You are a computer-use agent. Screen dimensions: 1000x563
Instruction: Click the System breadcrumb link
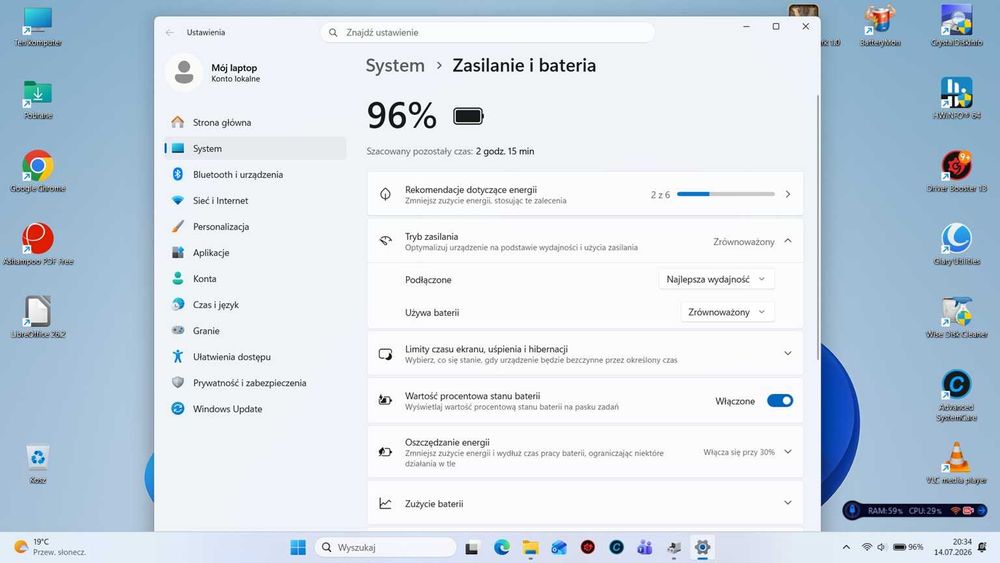[395, 66]
